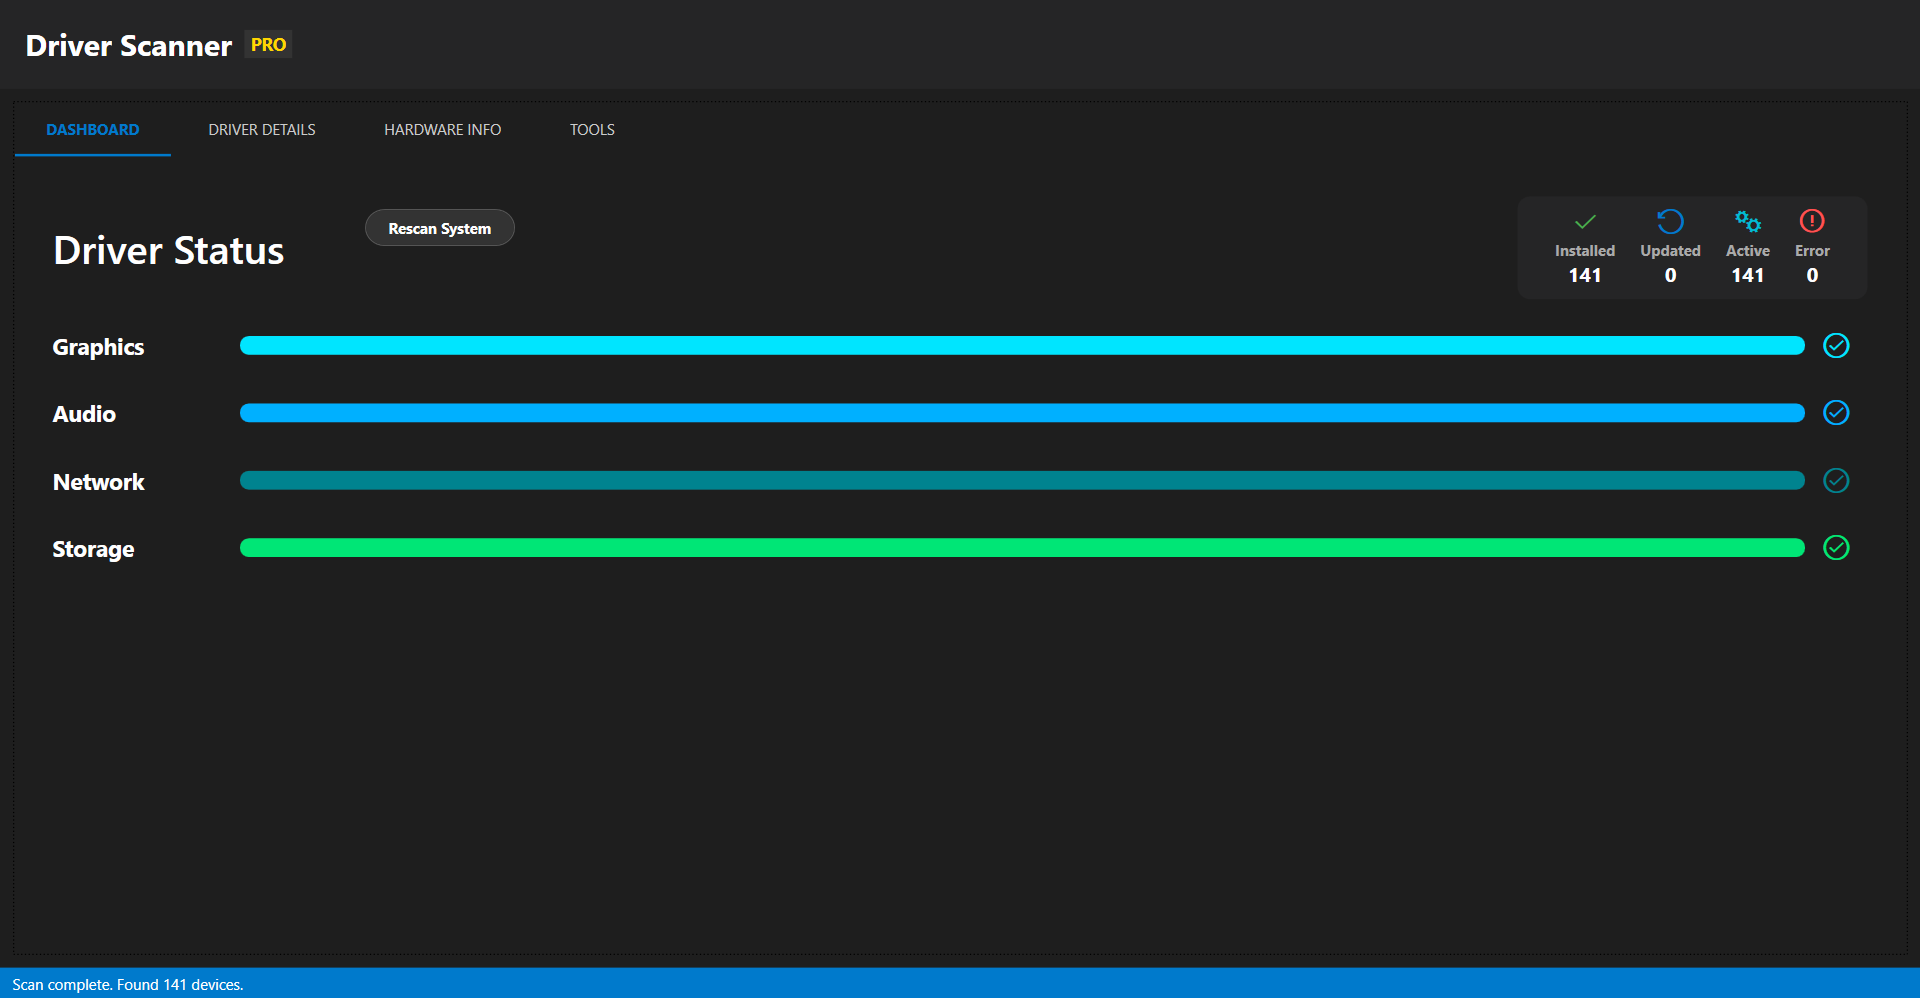Viewport: 1920px width, 998px height.
Task: Click the Graphics driver status check icon
Action: tap(1836, 346)
